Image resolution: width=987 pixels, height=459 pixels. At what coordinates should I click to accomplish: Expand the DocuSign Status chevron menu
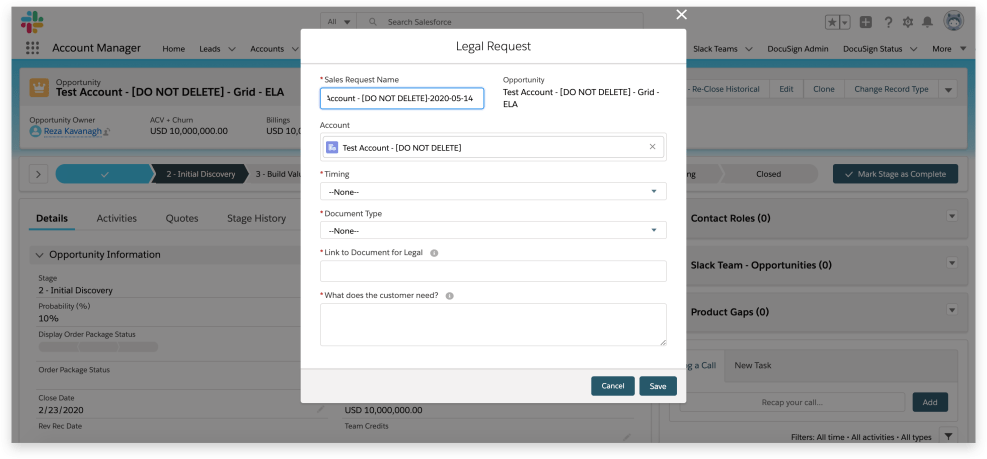coord(913,48)
